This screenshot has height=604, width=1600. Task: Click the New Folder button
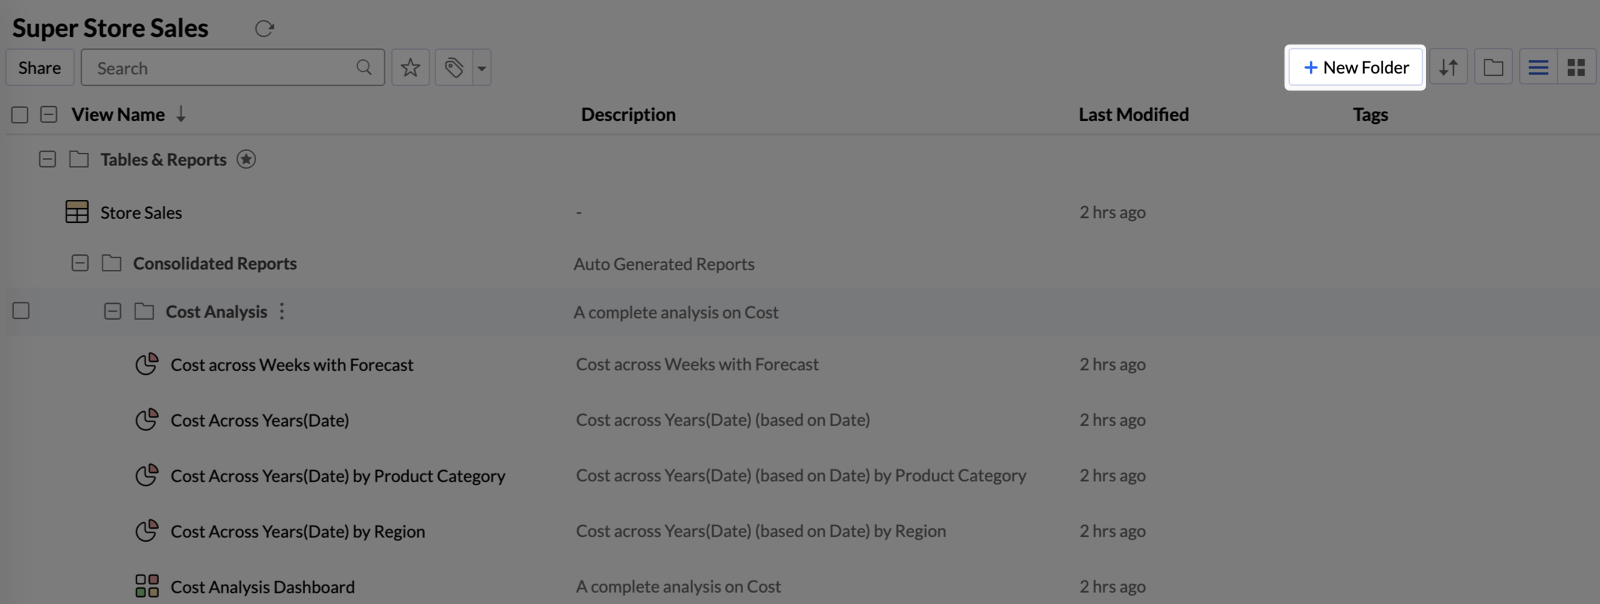[1356, 68]
